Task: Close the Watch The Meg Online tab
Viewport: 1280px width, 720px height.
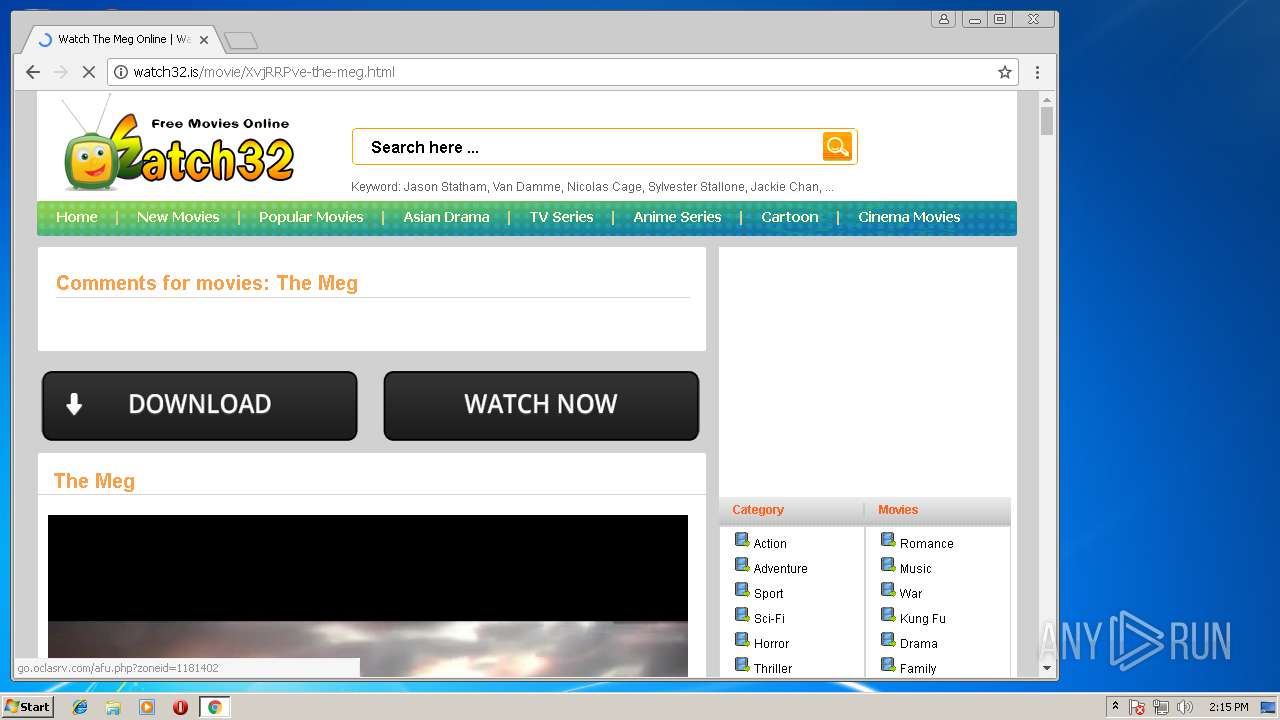Action: (204, 40)
